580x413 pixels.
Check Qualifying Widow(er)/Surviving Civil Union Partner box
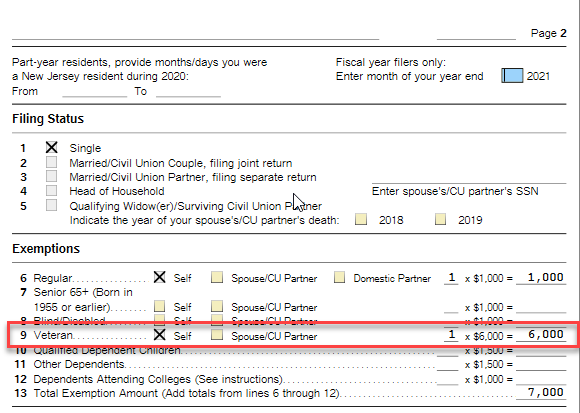pos(51,205)
